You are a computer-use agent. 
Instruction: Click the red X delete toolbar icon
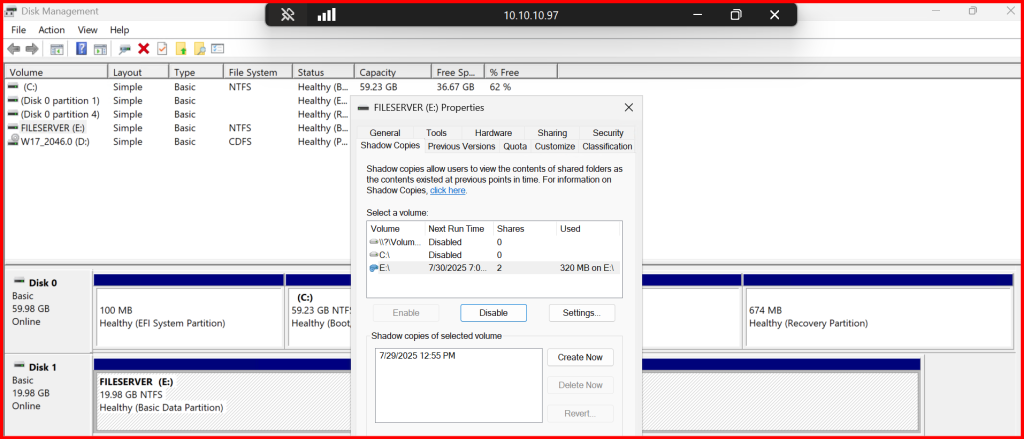(x=144, y=48)
